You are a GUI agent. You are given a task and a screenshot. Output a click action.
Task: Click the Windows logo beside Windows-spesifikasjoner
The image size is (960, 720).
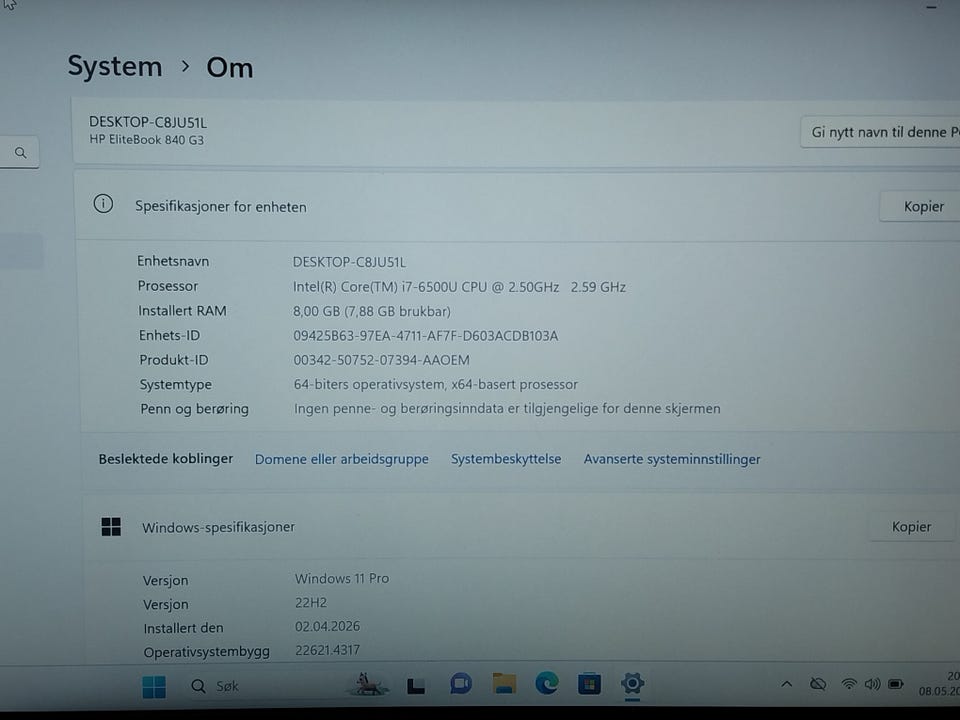click(x=111, y=527)
